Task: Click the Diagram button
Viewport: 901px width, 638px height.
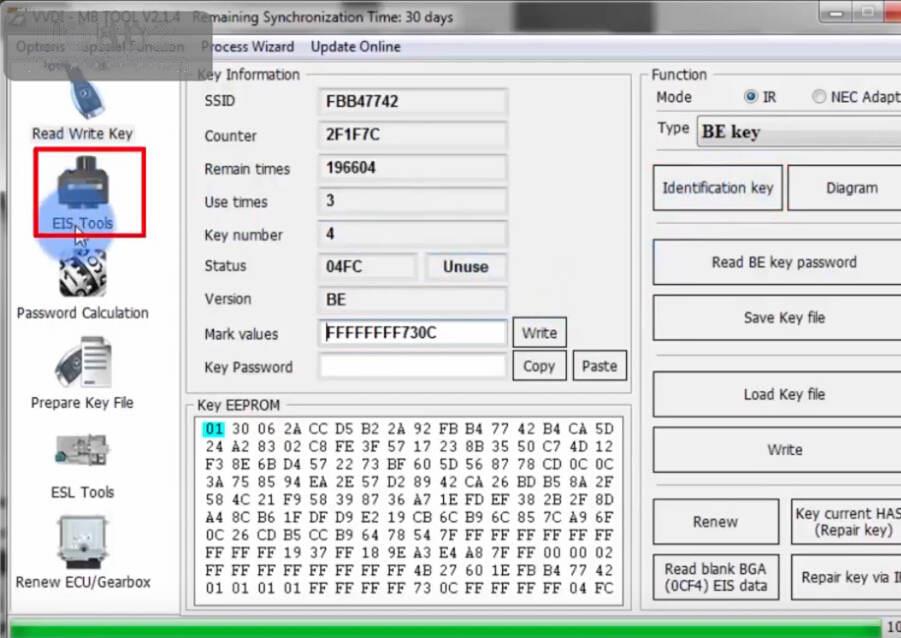Action: pos(845,188)
